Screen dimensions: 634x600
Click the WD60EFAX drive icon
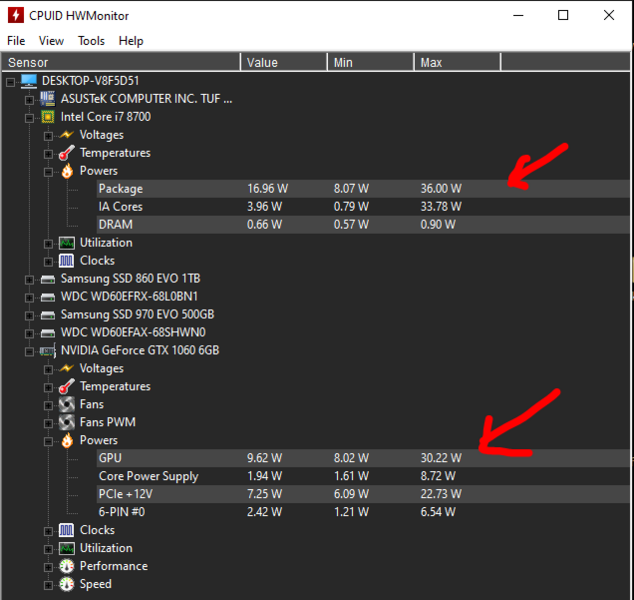pos(48,333)
